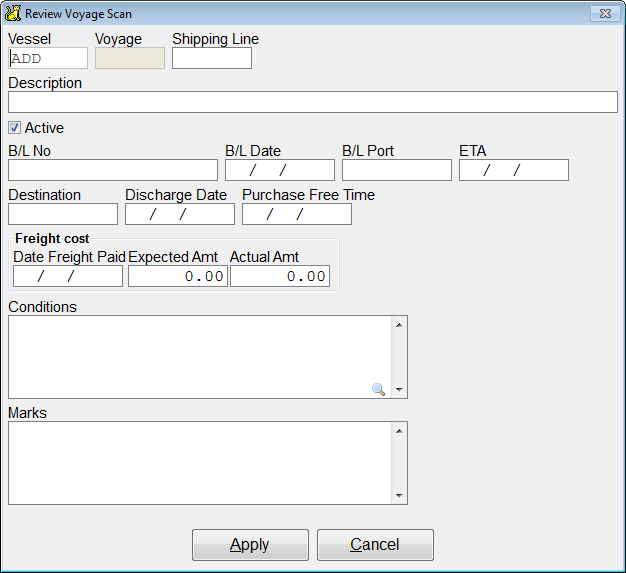This screenshot has height=573, width=626.
Task: Click Conditions scrollbar up arrow
Action: (x=399, y=325)
